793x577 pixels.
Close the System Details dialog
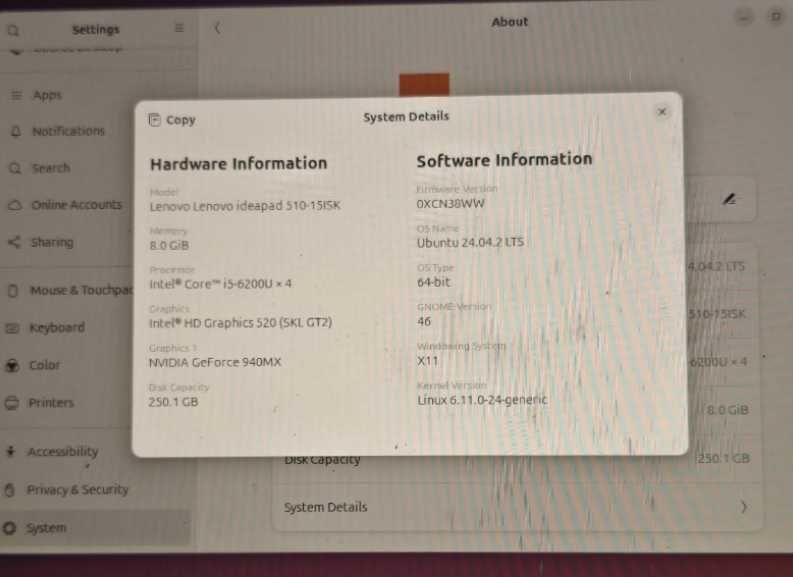click(662, 111)
